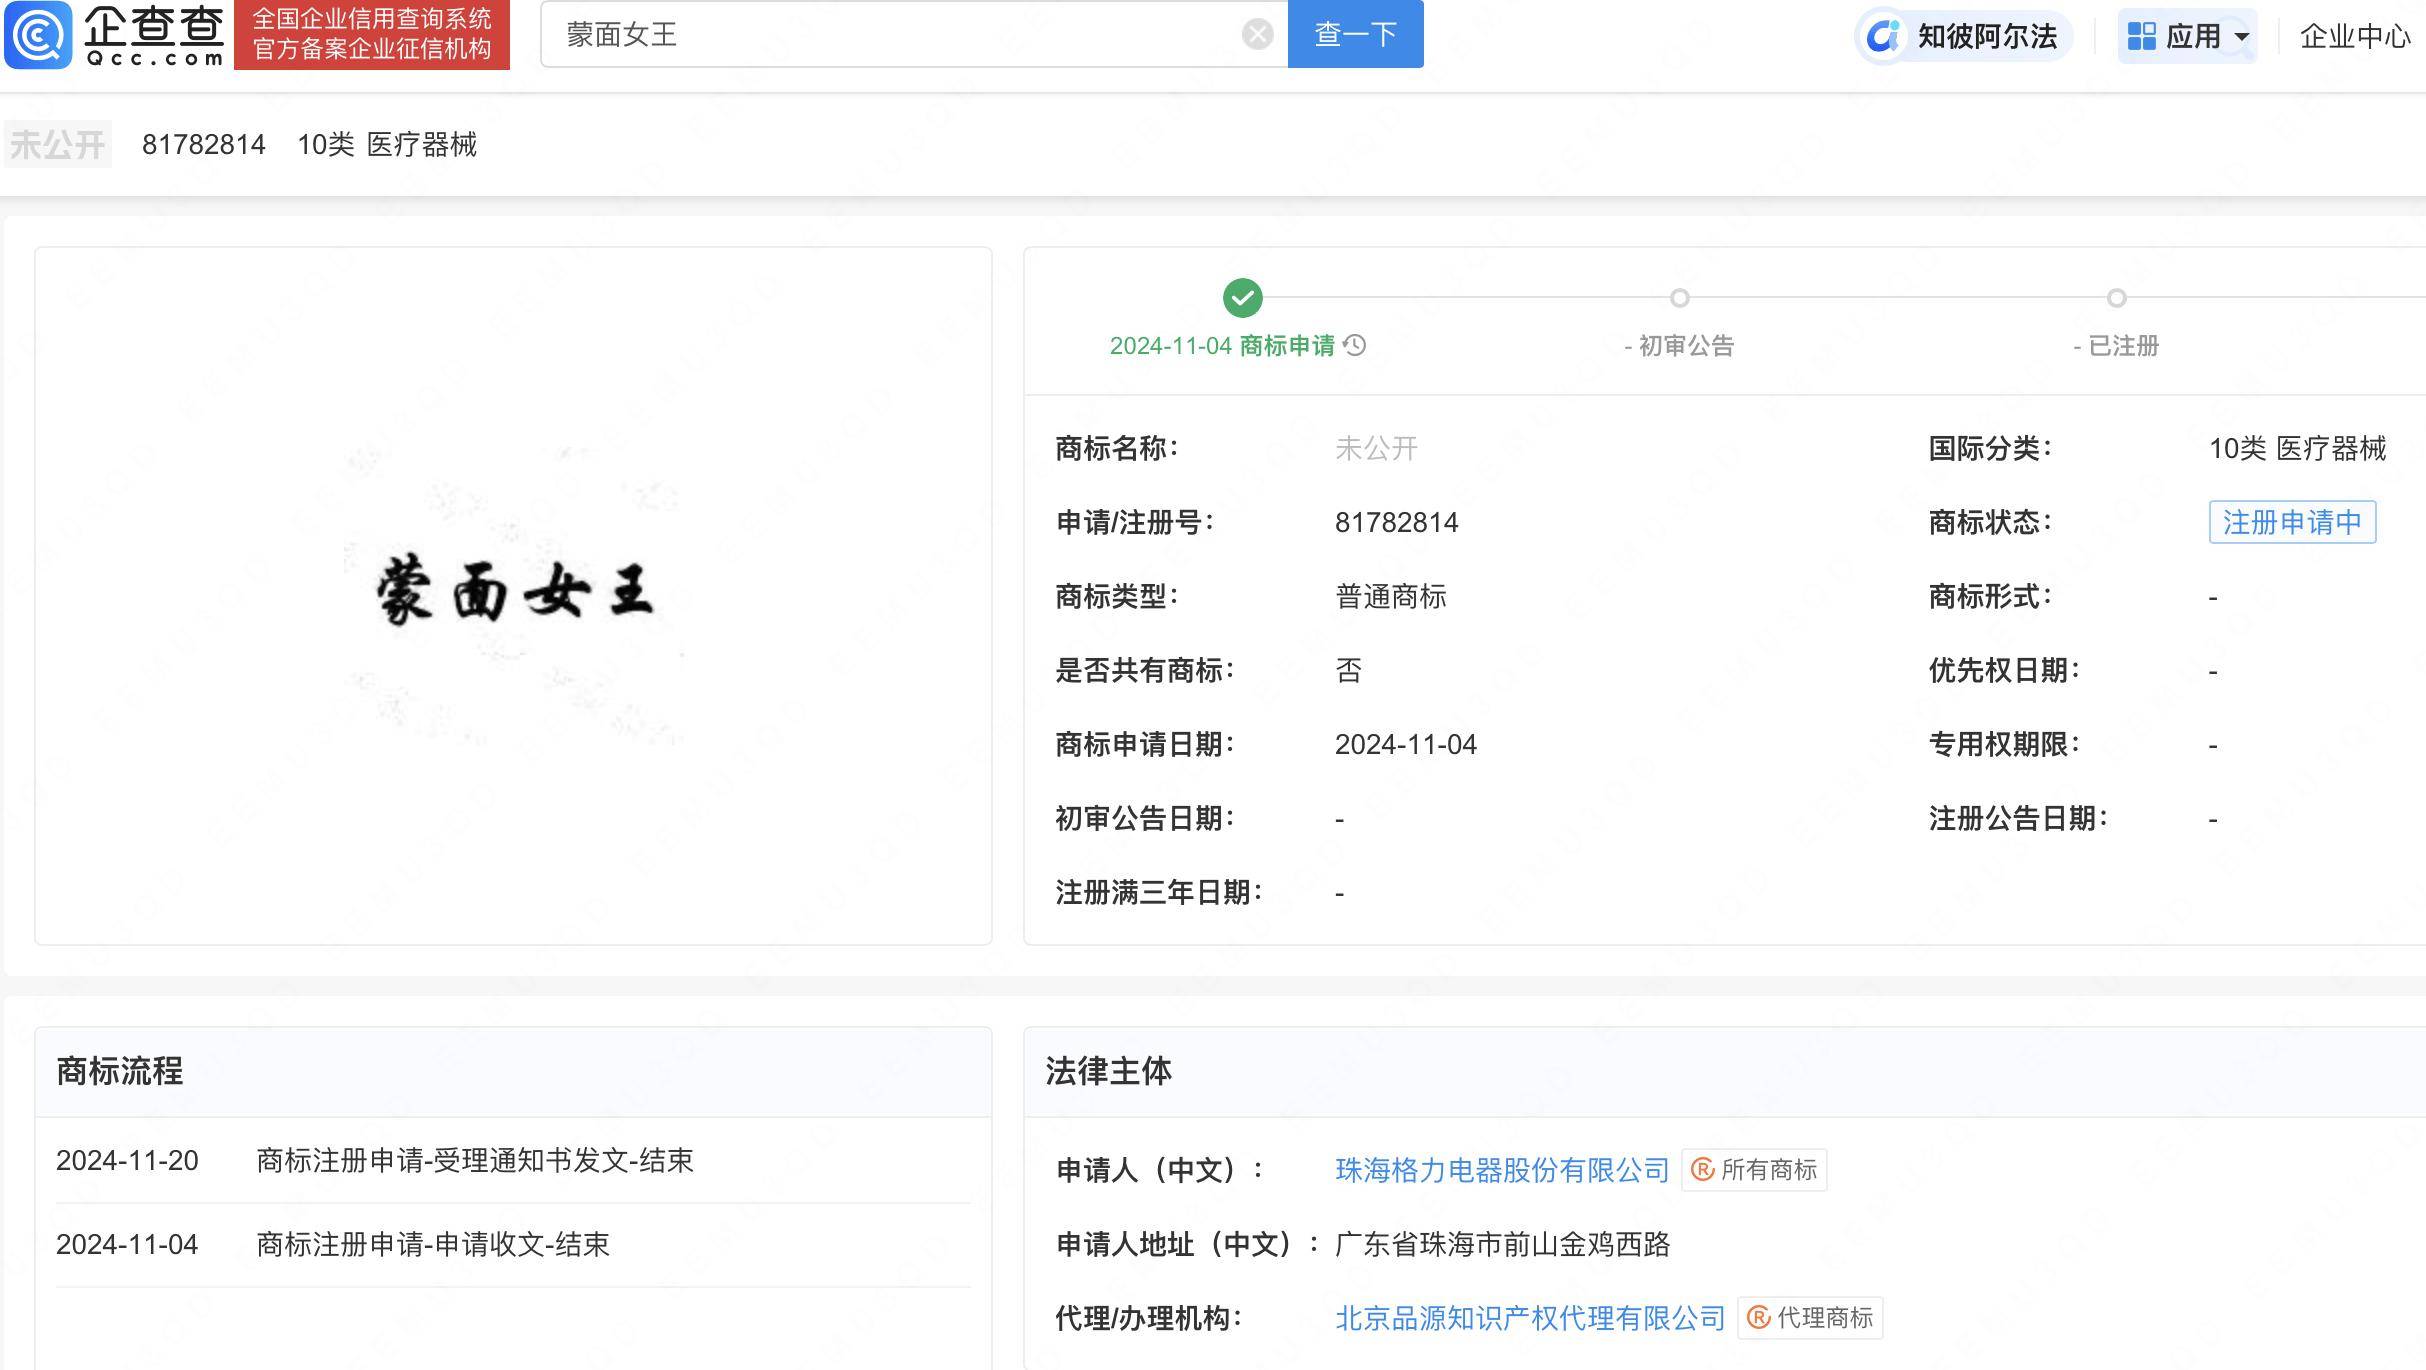Click address 广东省珠海市前山金鸡西路

(x=1502, y=1244)
